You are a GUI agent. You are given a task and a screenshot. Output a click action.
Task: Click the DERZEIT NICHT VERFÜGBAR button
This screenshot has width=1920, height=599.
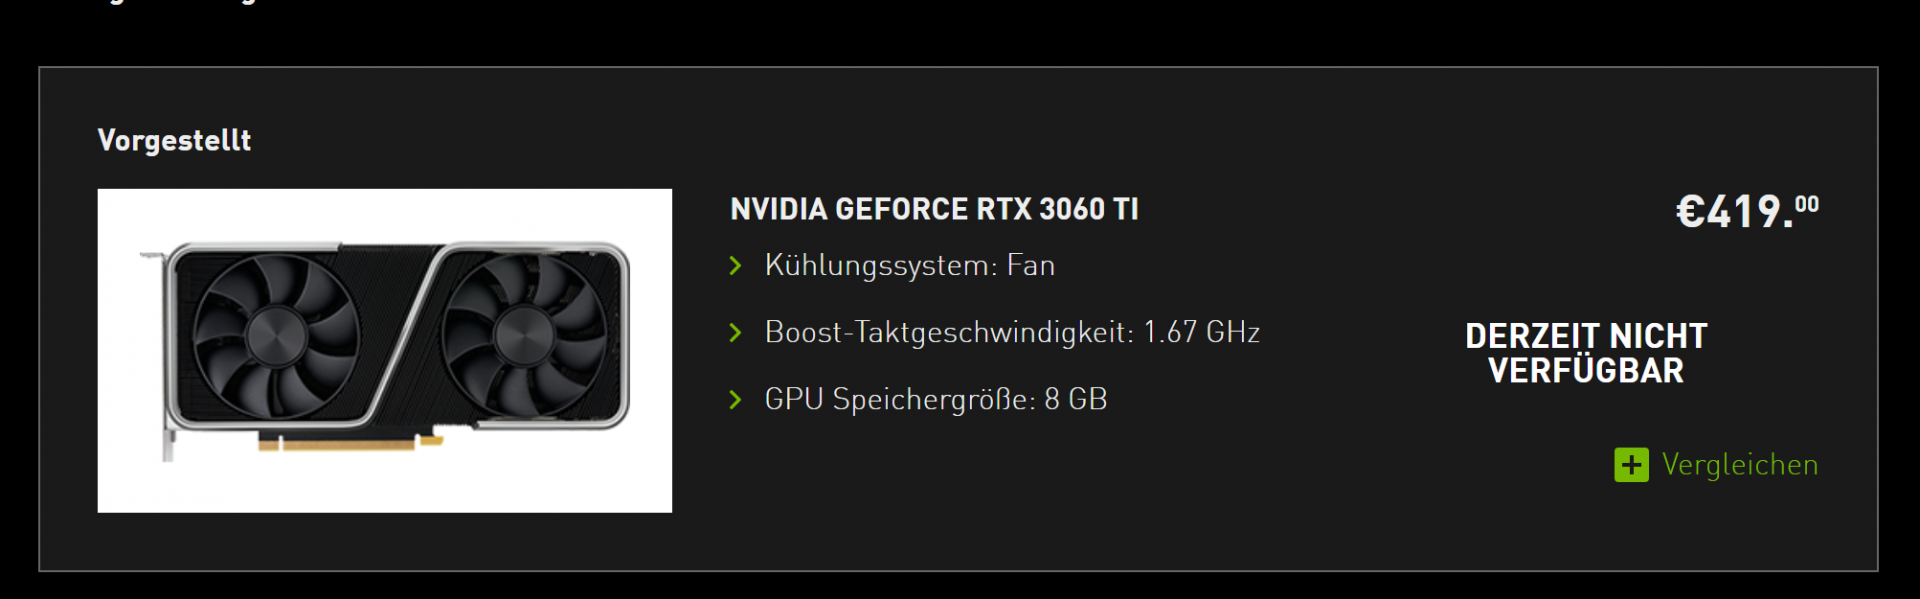[1586, 353]
